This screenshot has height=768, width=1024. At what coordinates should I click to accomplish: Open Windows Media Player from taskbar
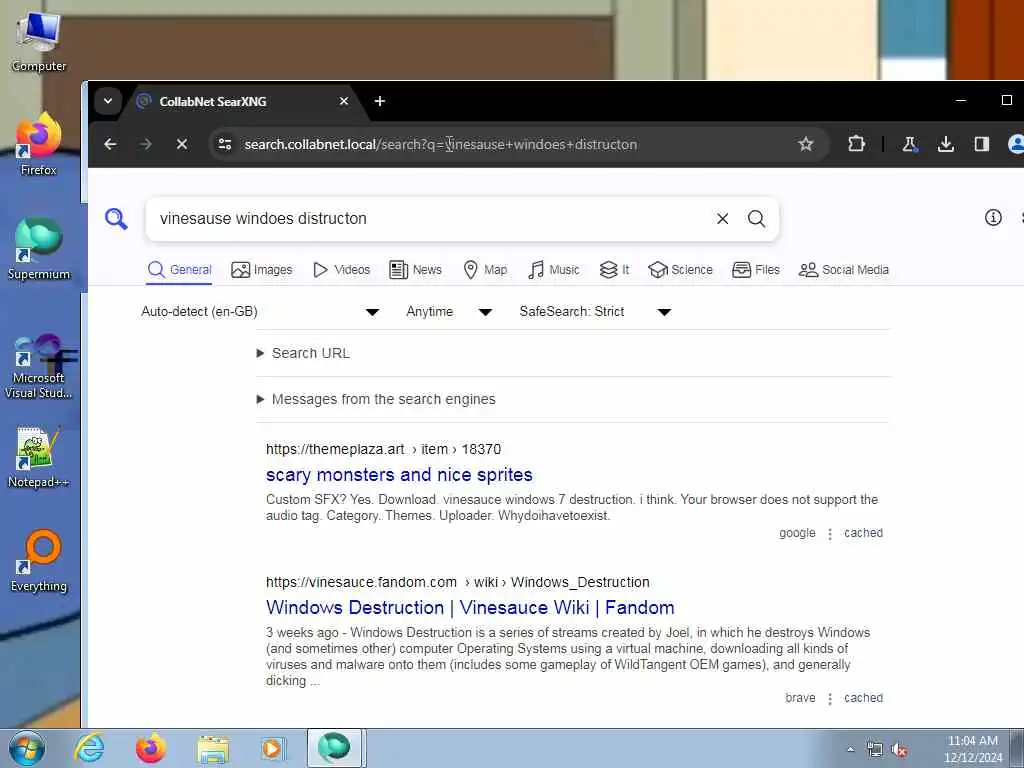click(x=272, y=748)
